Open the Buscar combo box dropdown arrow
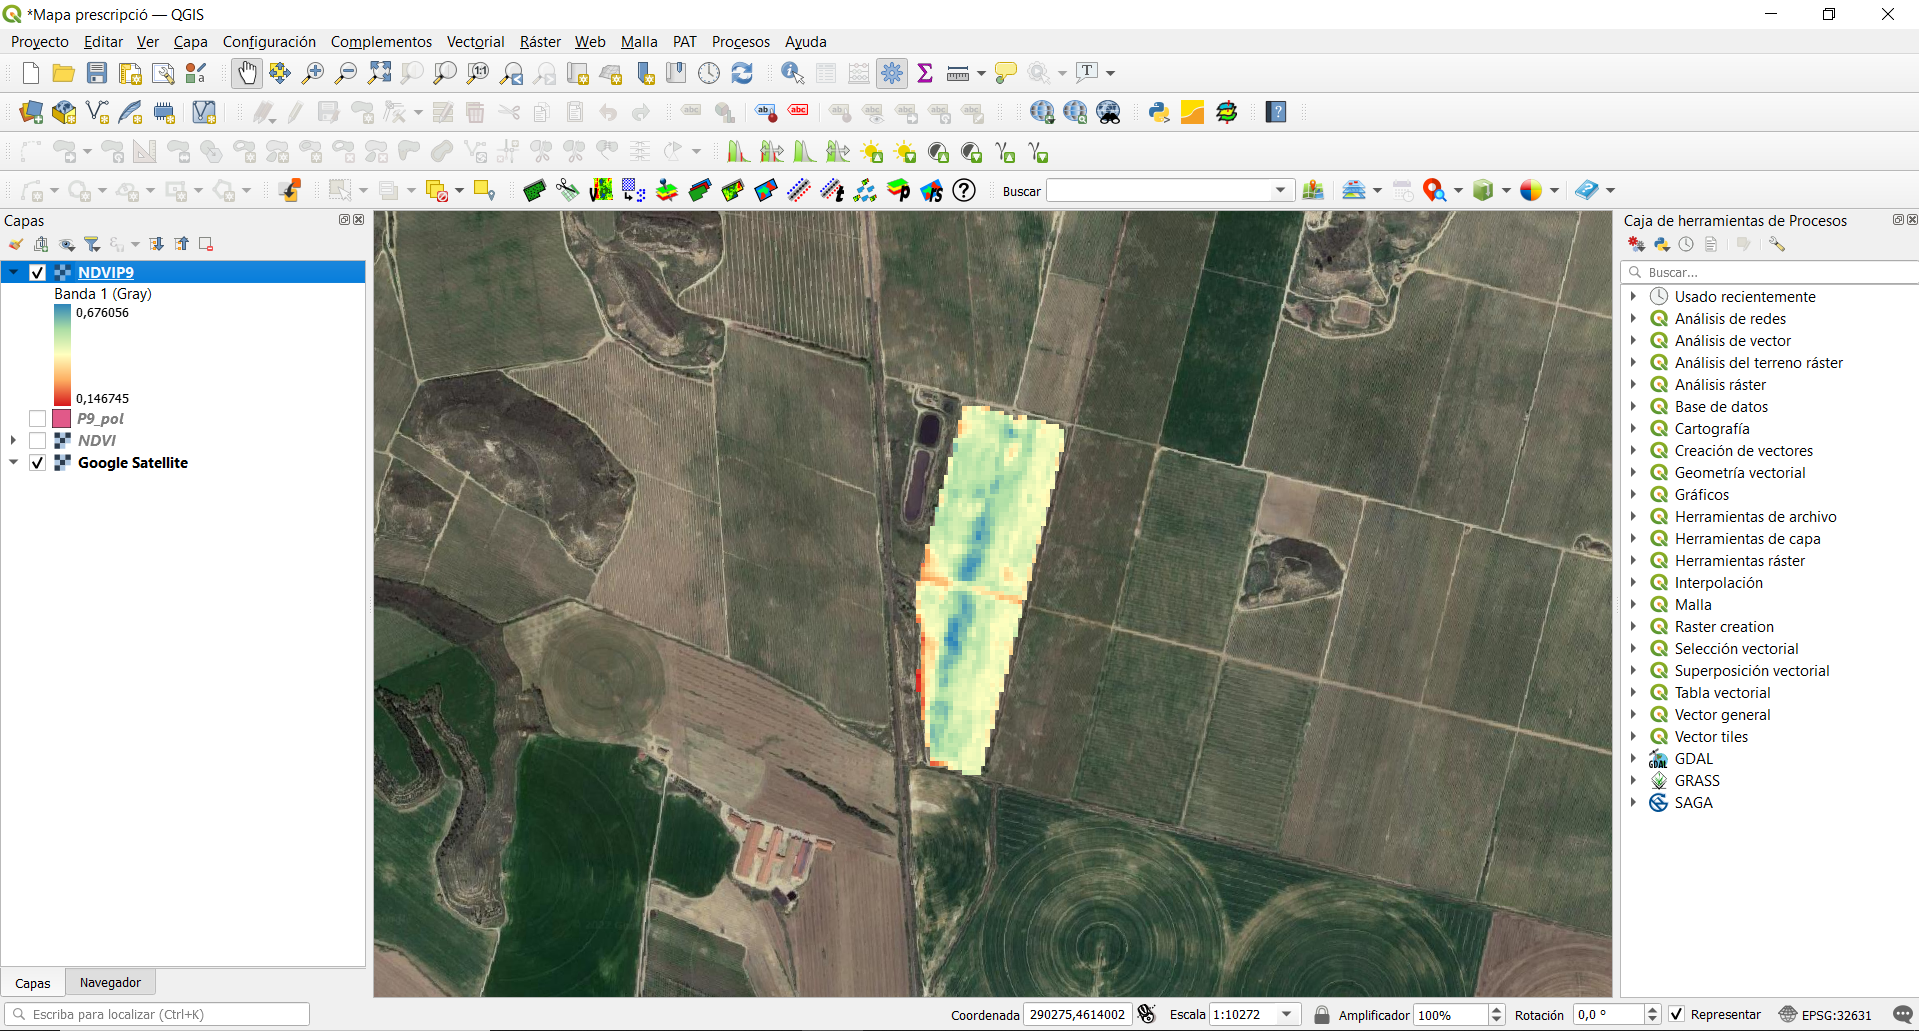This screenshot has width=1919, height=1031. (x=1281, y=191)
